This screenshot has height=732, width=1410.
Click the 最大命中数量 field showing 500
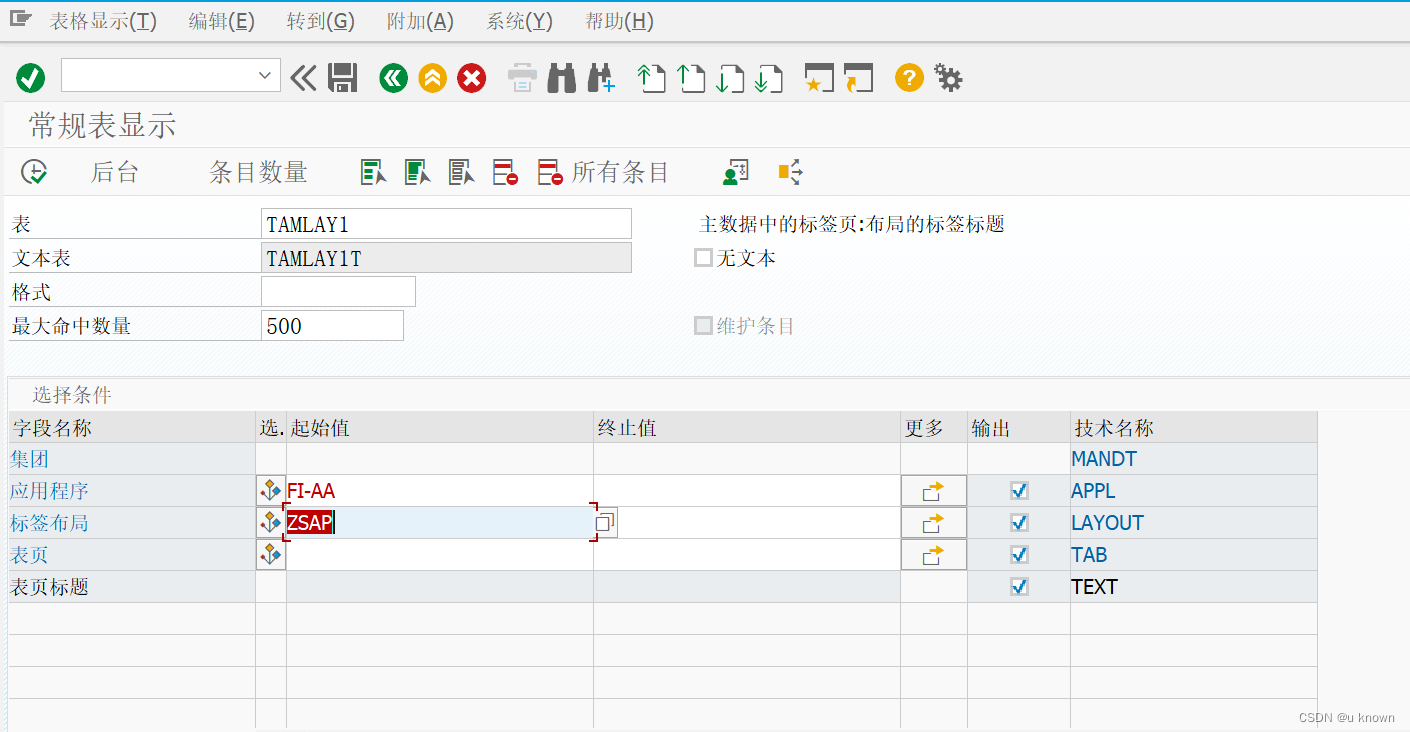(332, 326)
